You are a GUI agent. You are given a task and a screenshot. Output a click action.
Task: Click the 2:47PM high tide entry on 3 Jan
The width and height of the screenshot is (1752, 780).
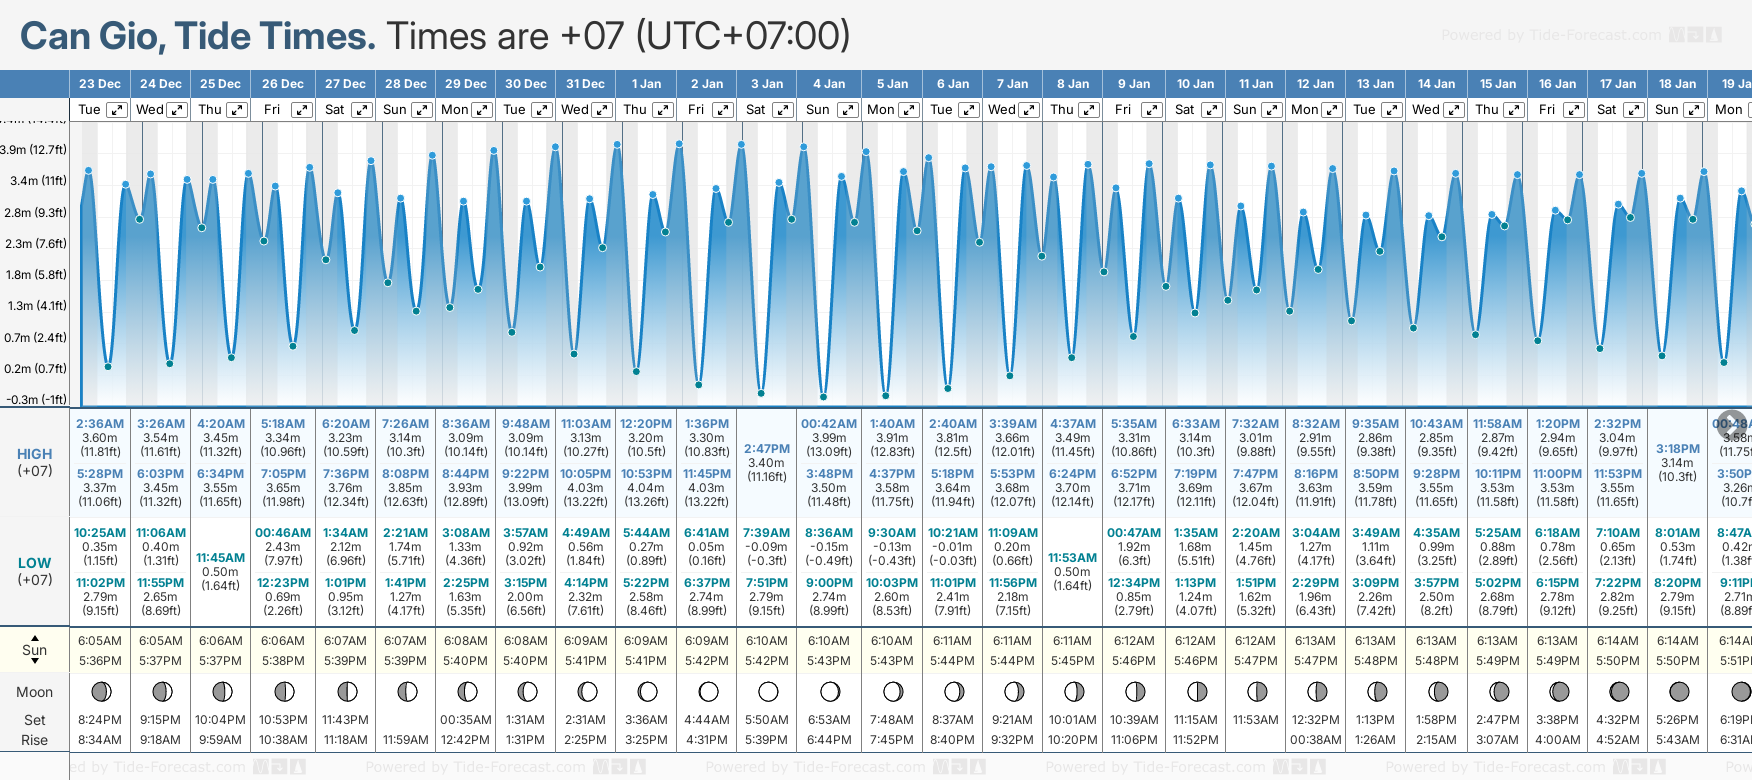(x=767, y=449)
